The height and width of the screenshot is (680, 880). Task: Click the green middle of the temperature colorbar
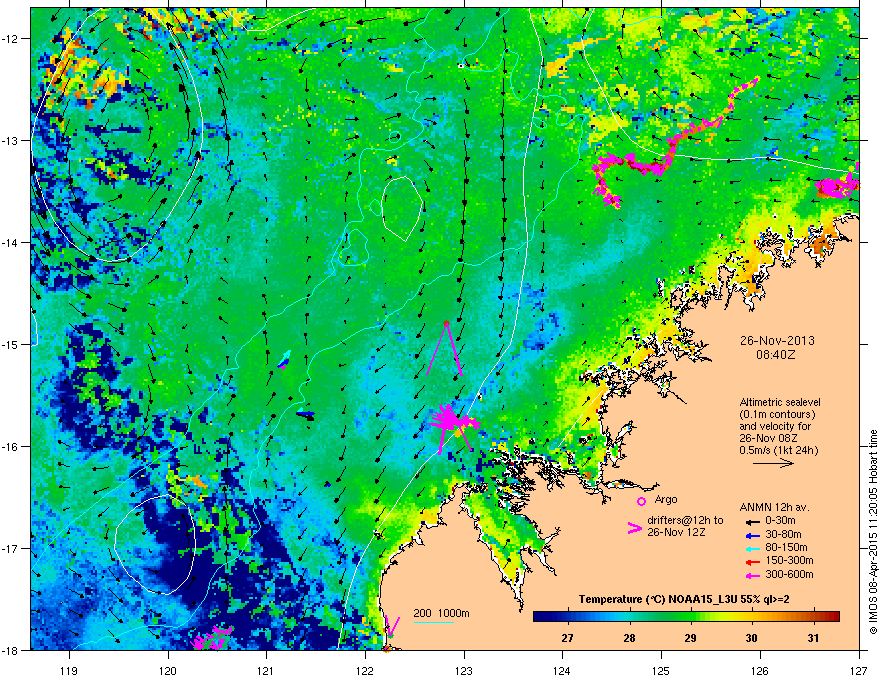tap(686, 617)
